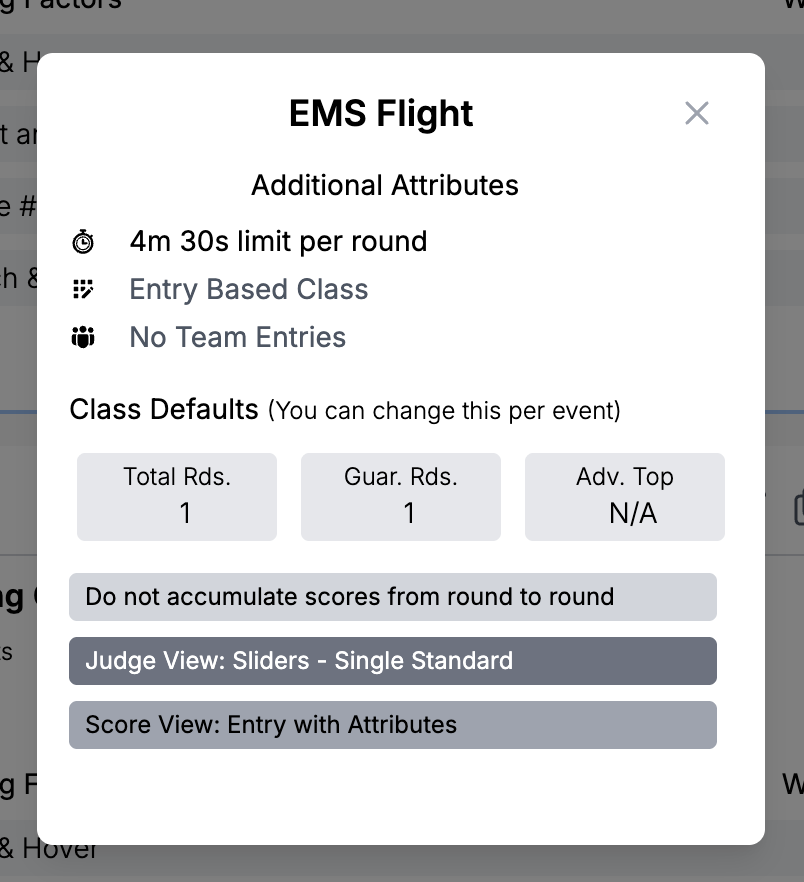Select the No Team Entries label
804x882 pixels.
pyautogui.click(x=237, y=338)
